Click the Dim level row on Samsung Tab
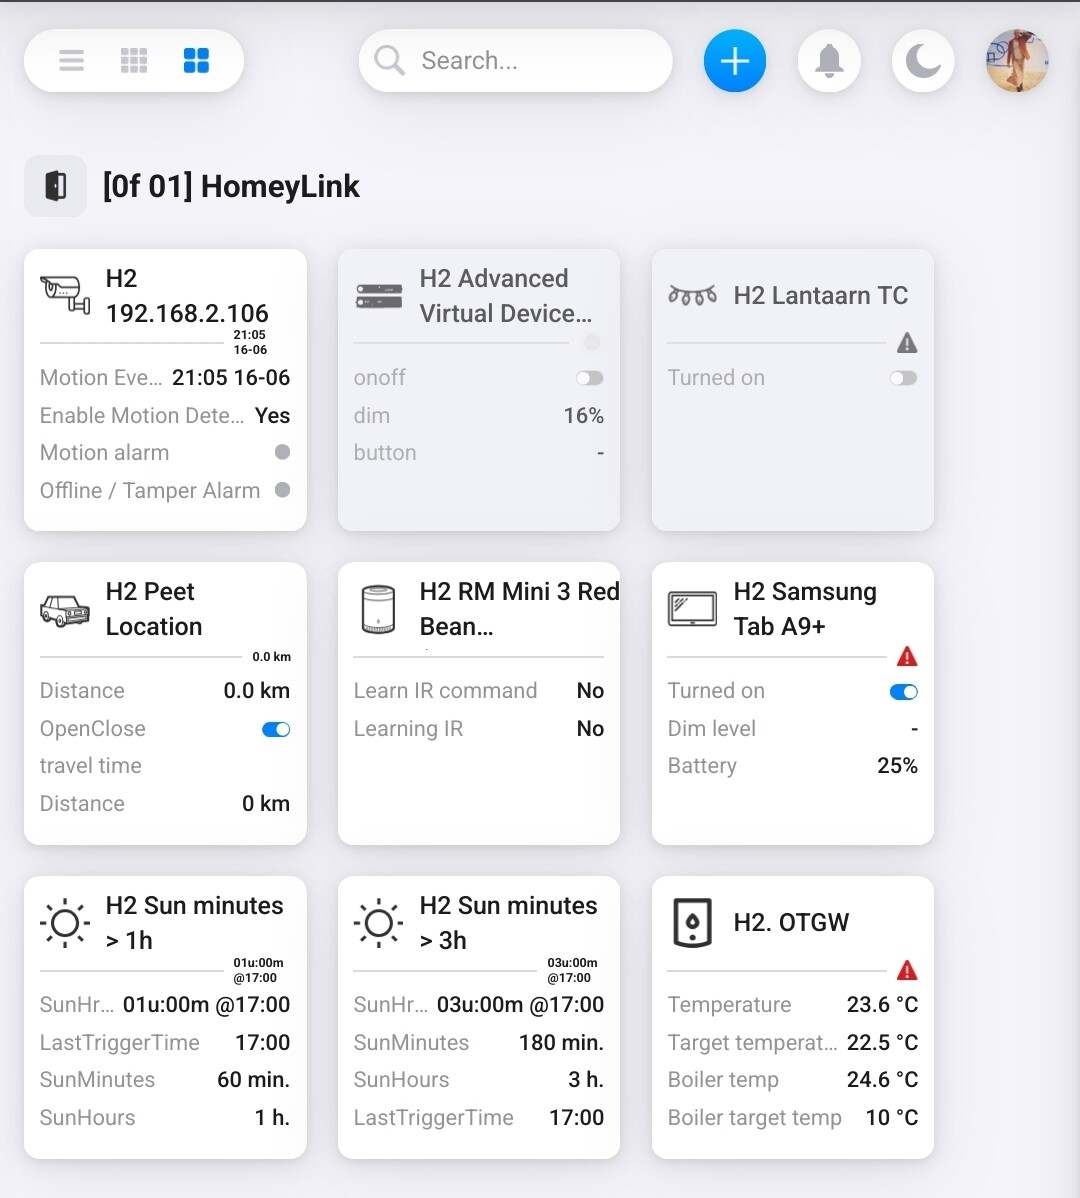This screenshot has width=1080, height=1198. [x=793, y=729]
